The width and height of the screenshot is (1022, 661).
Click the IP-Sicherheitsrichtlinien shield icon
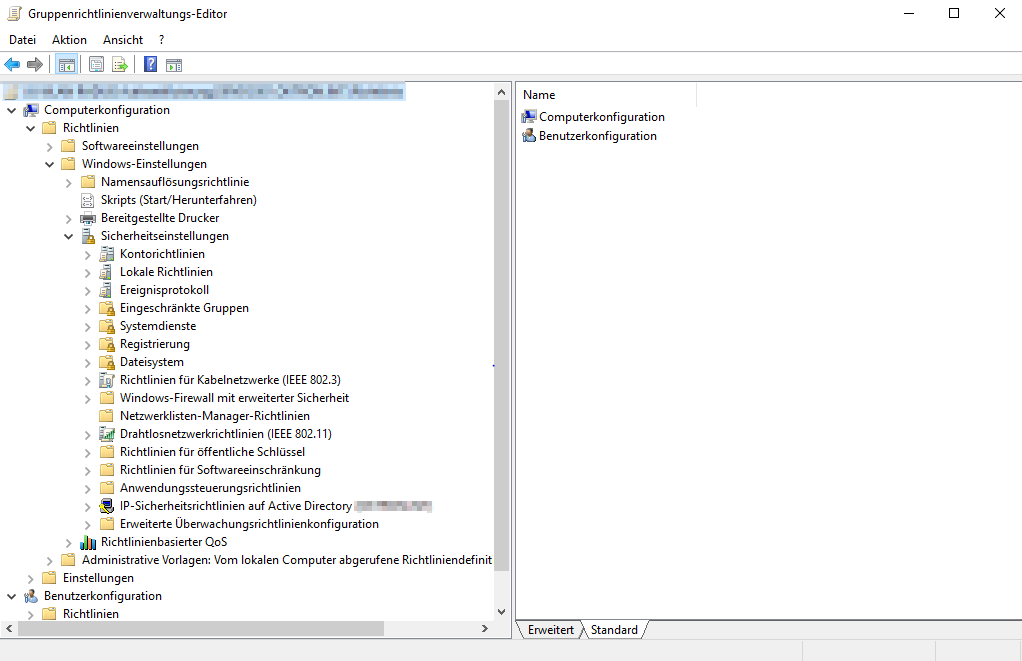tap(107, 506)
